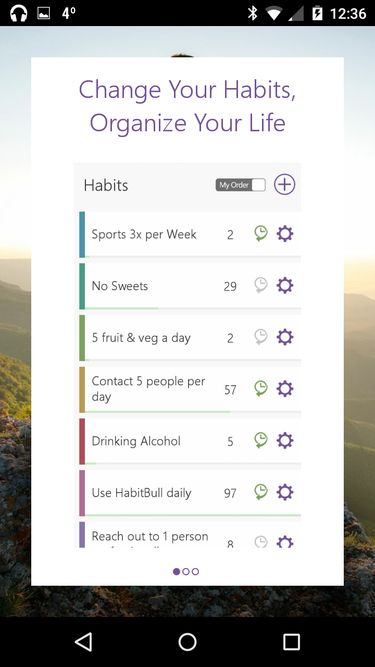Open settings gear for Contact 5 people per day

[x=285, y=389]
